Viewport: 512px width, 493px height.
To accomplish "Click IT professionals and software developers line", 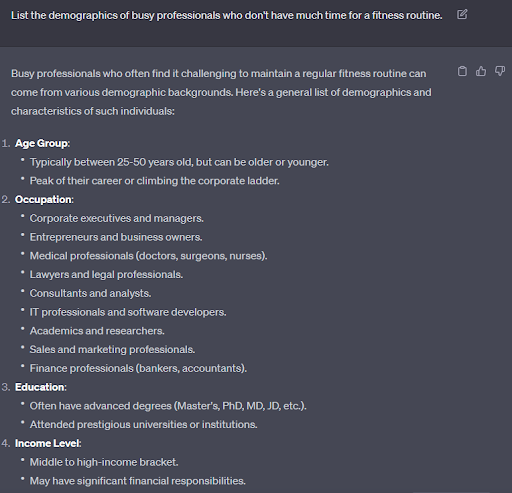I will [x=128, y=312].
